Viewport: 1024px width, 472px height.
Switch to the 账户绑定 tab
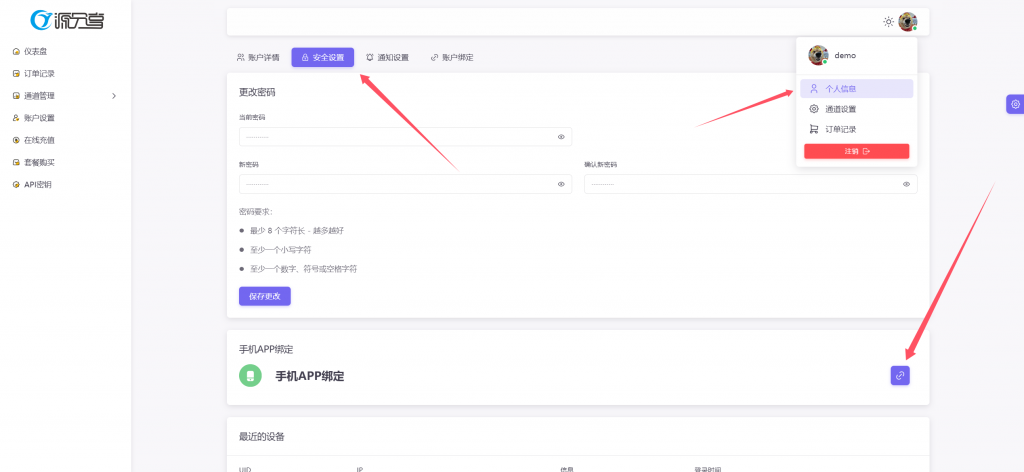coord(452,58)
